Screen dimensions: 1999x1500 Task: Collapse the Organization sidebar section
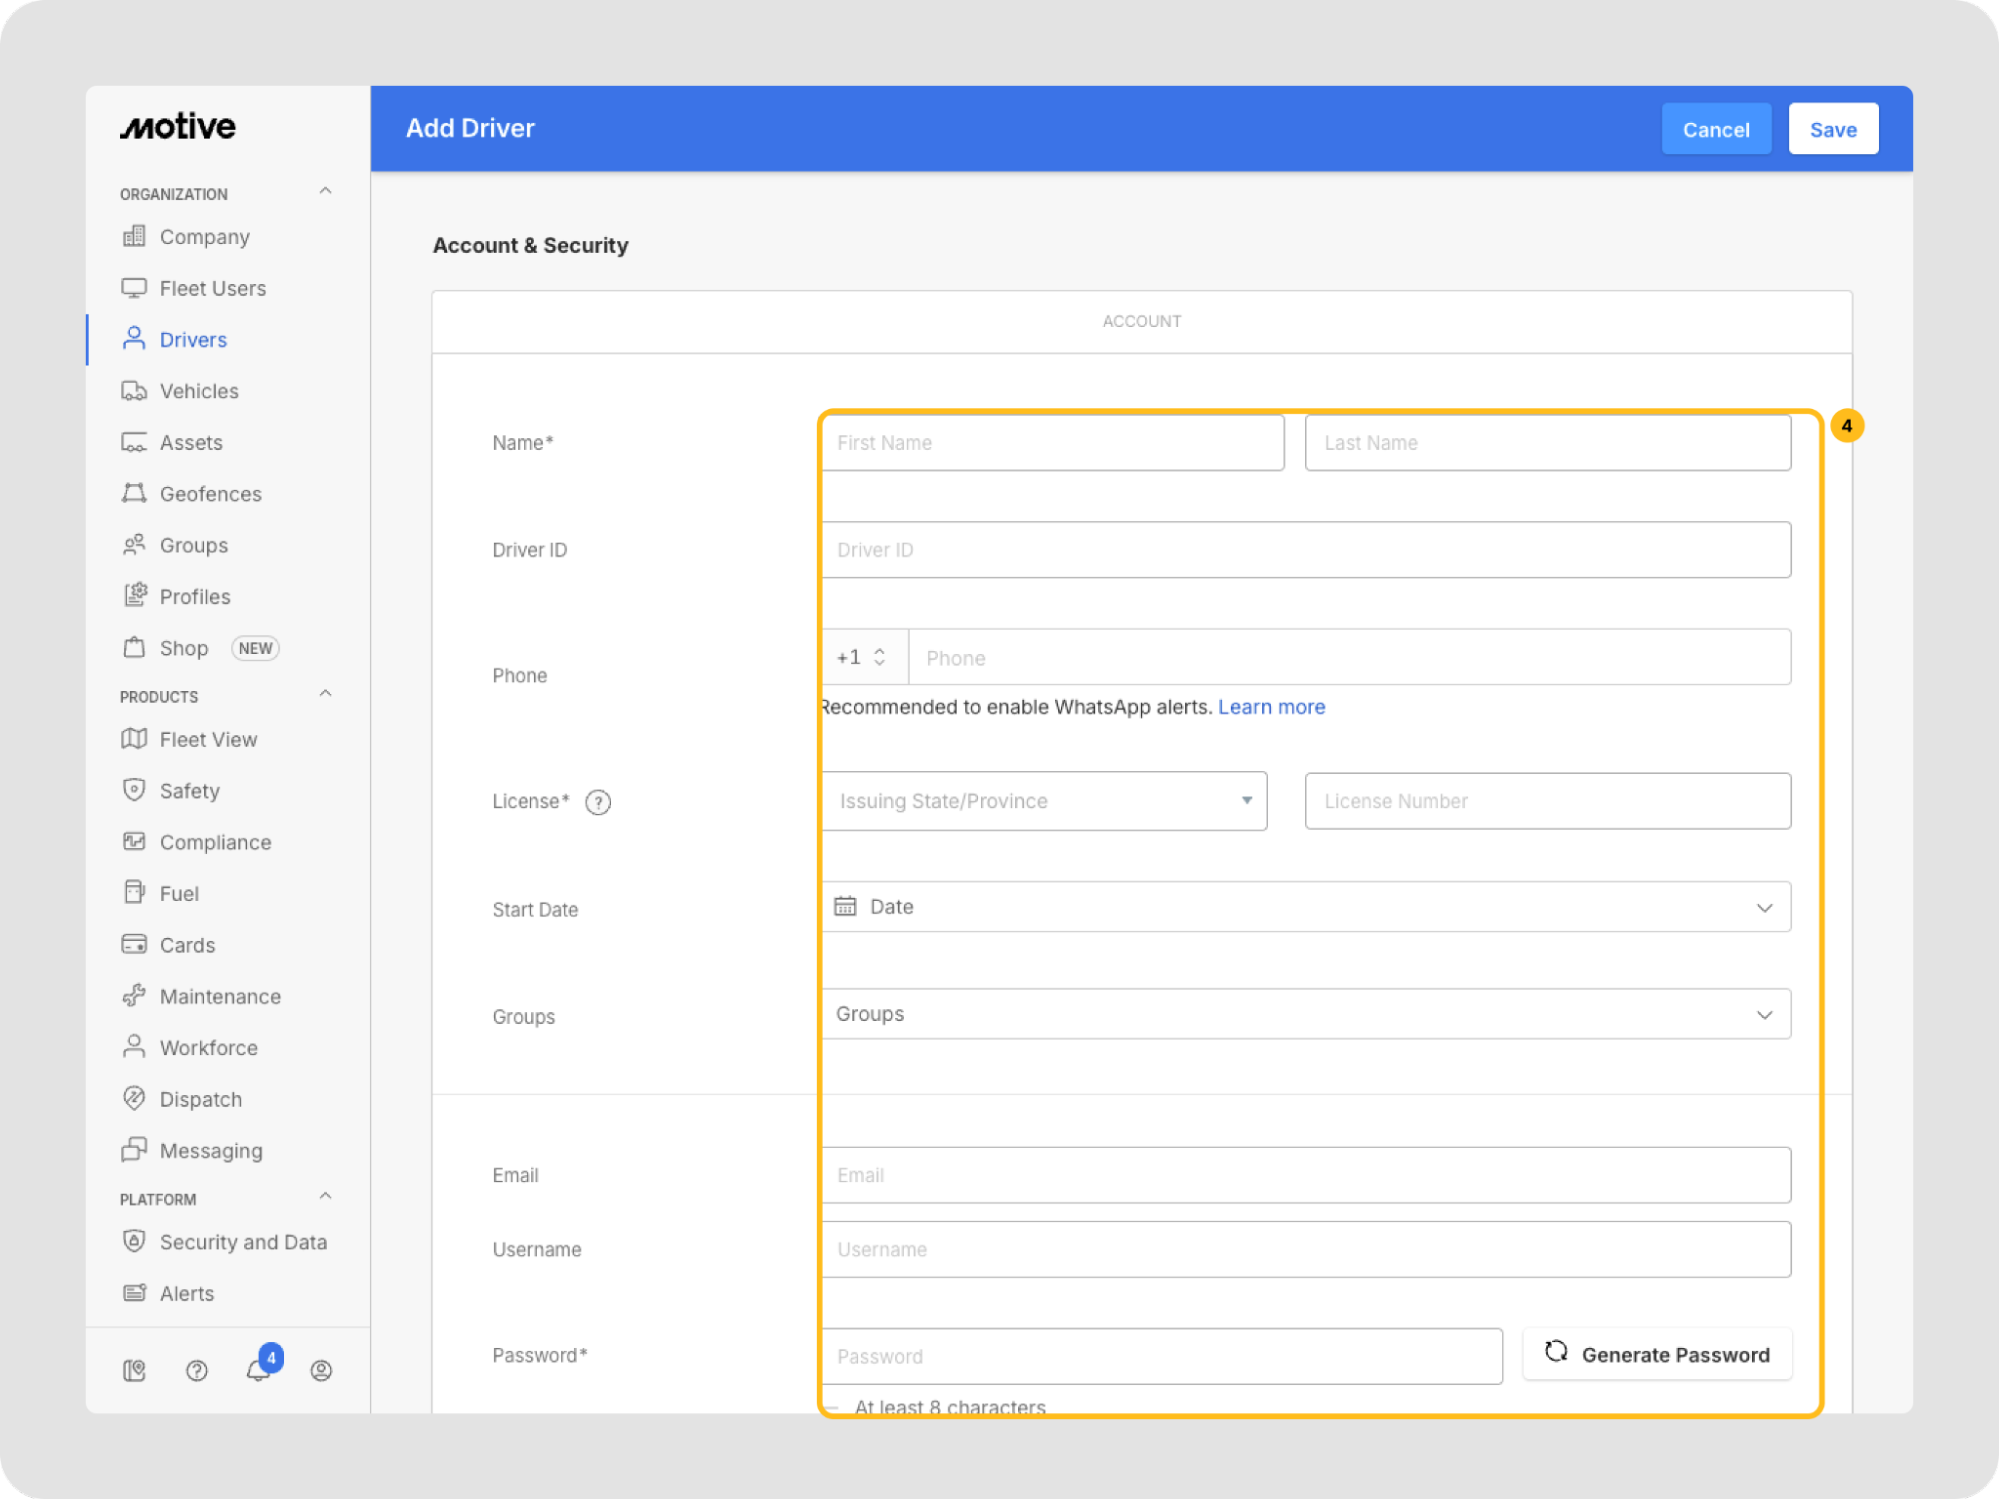click(x=325, y=191)
